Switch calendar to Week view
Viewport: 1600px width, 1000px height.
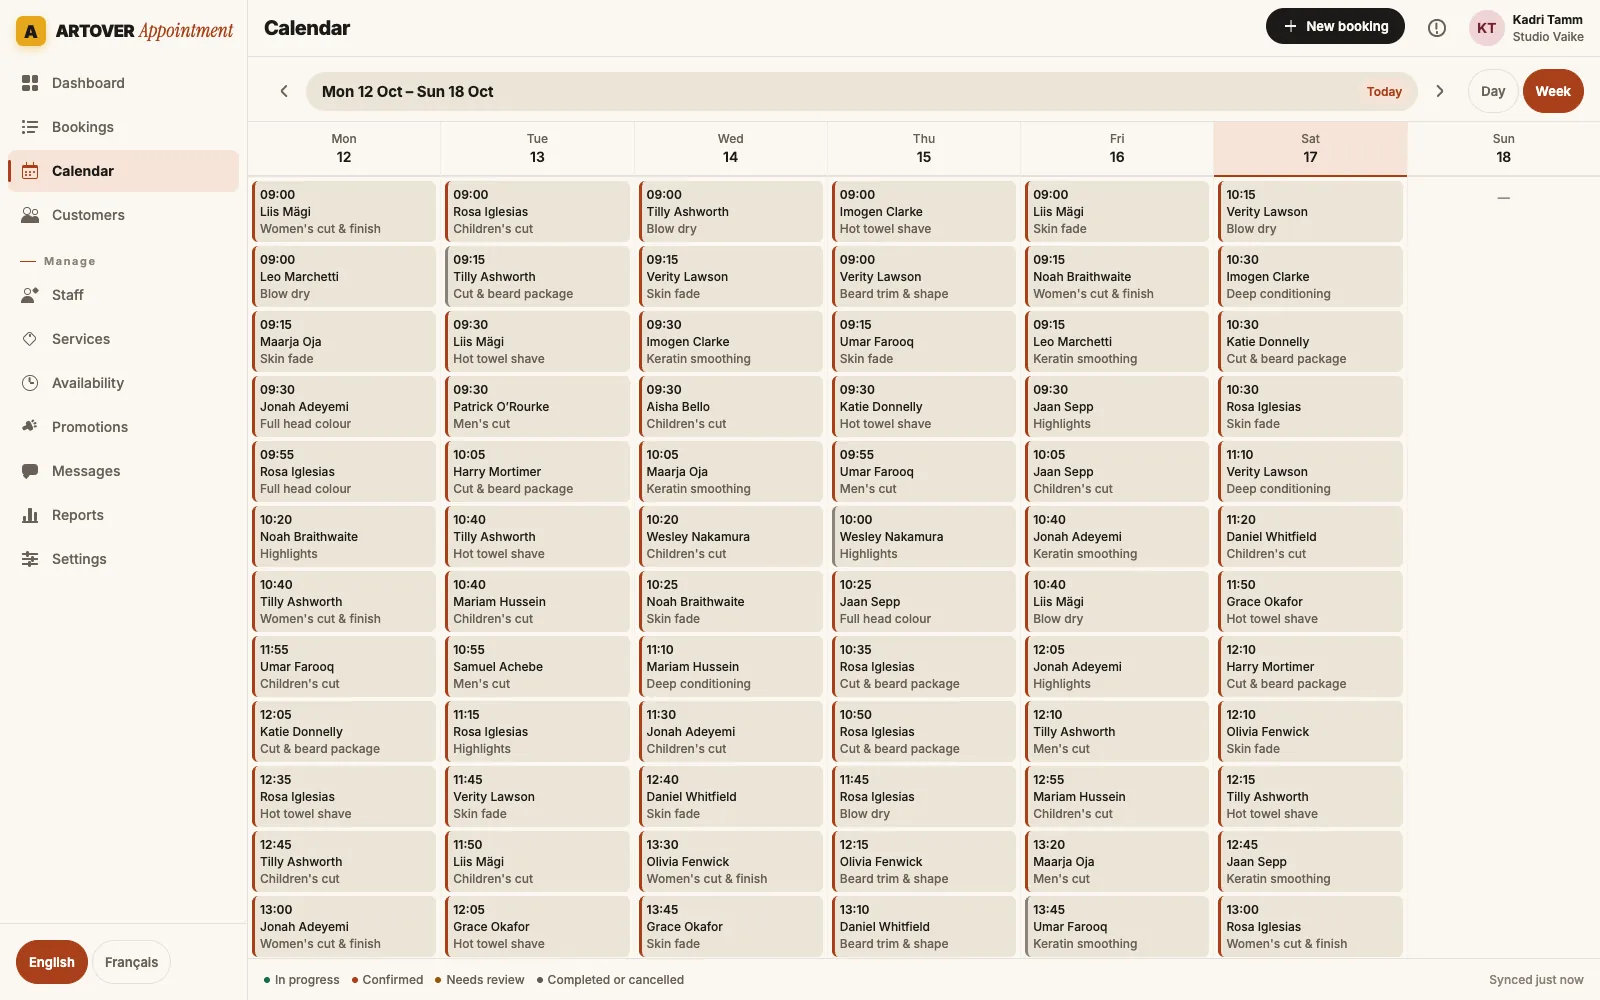(1553, 91)
